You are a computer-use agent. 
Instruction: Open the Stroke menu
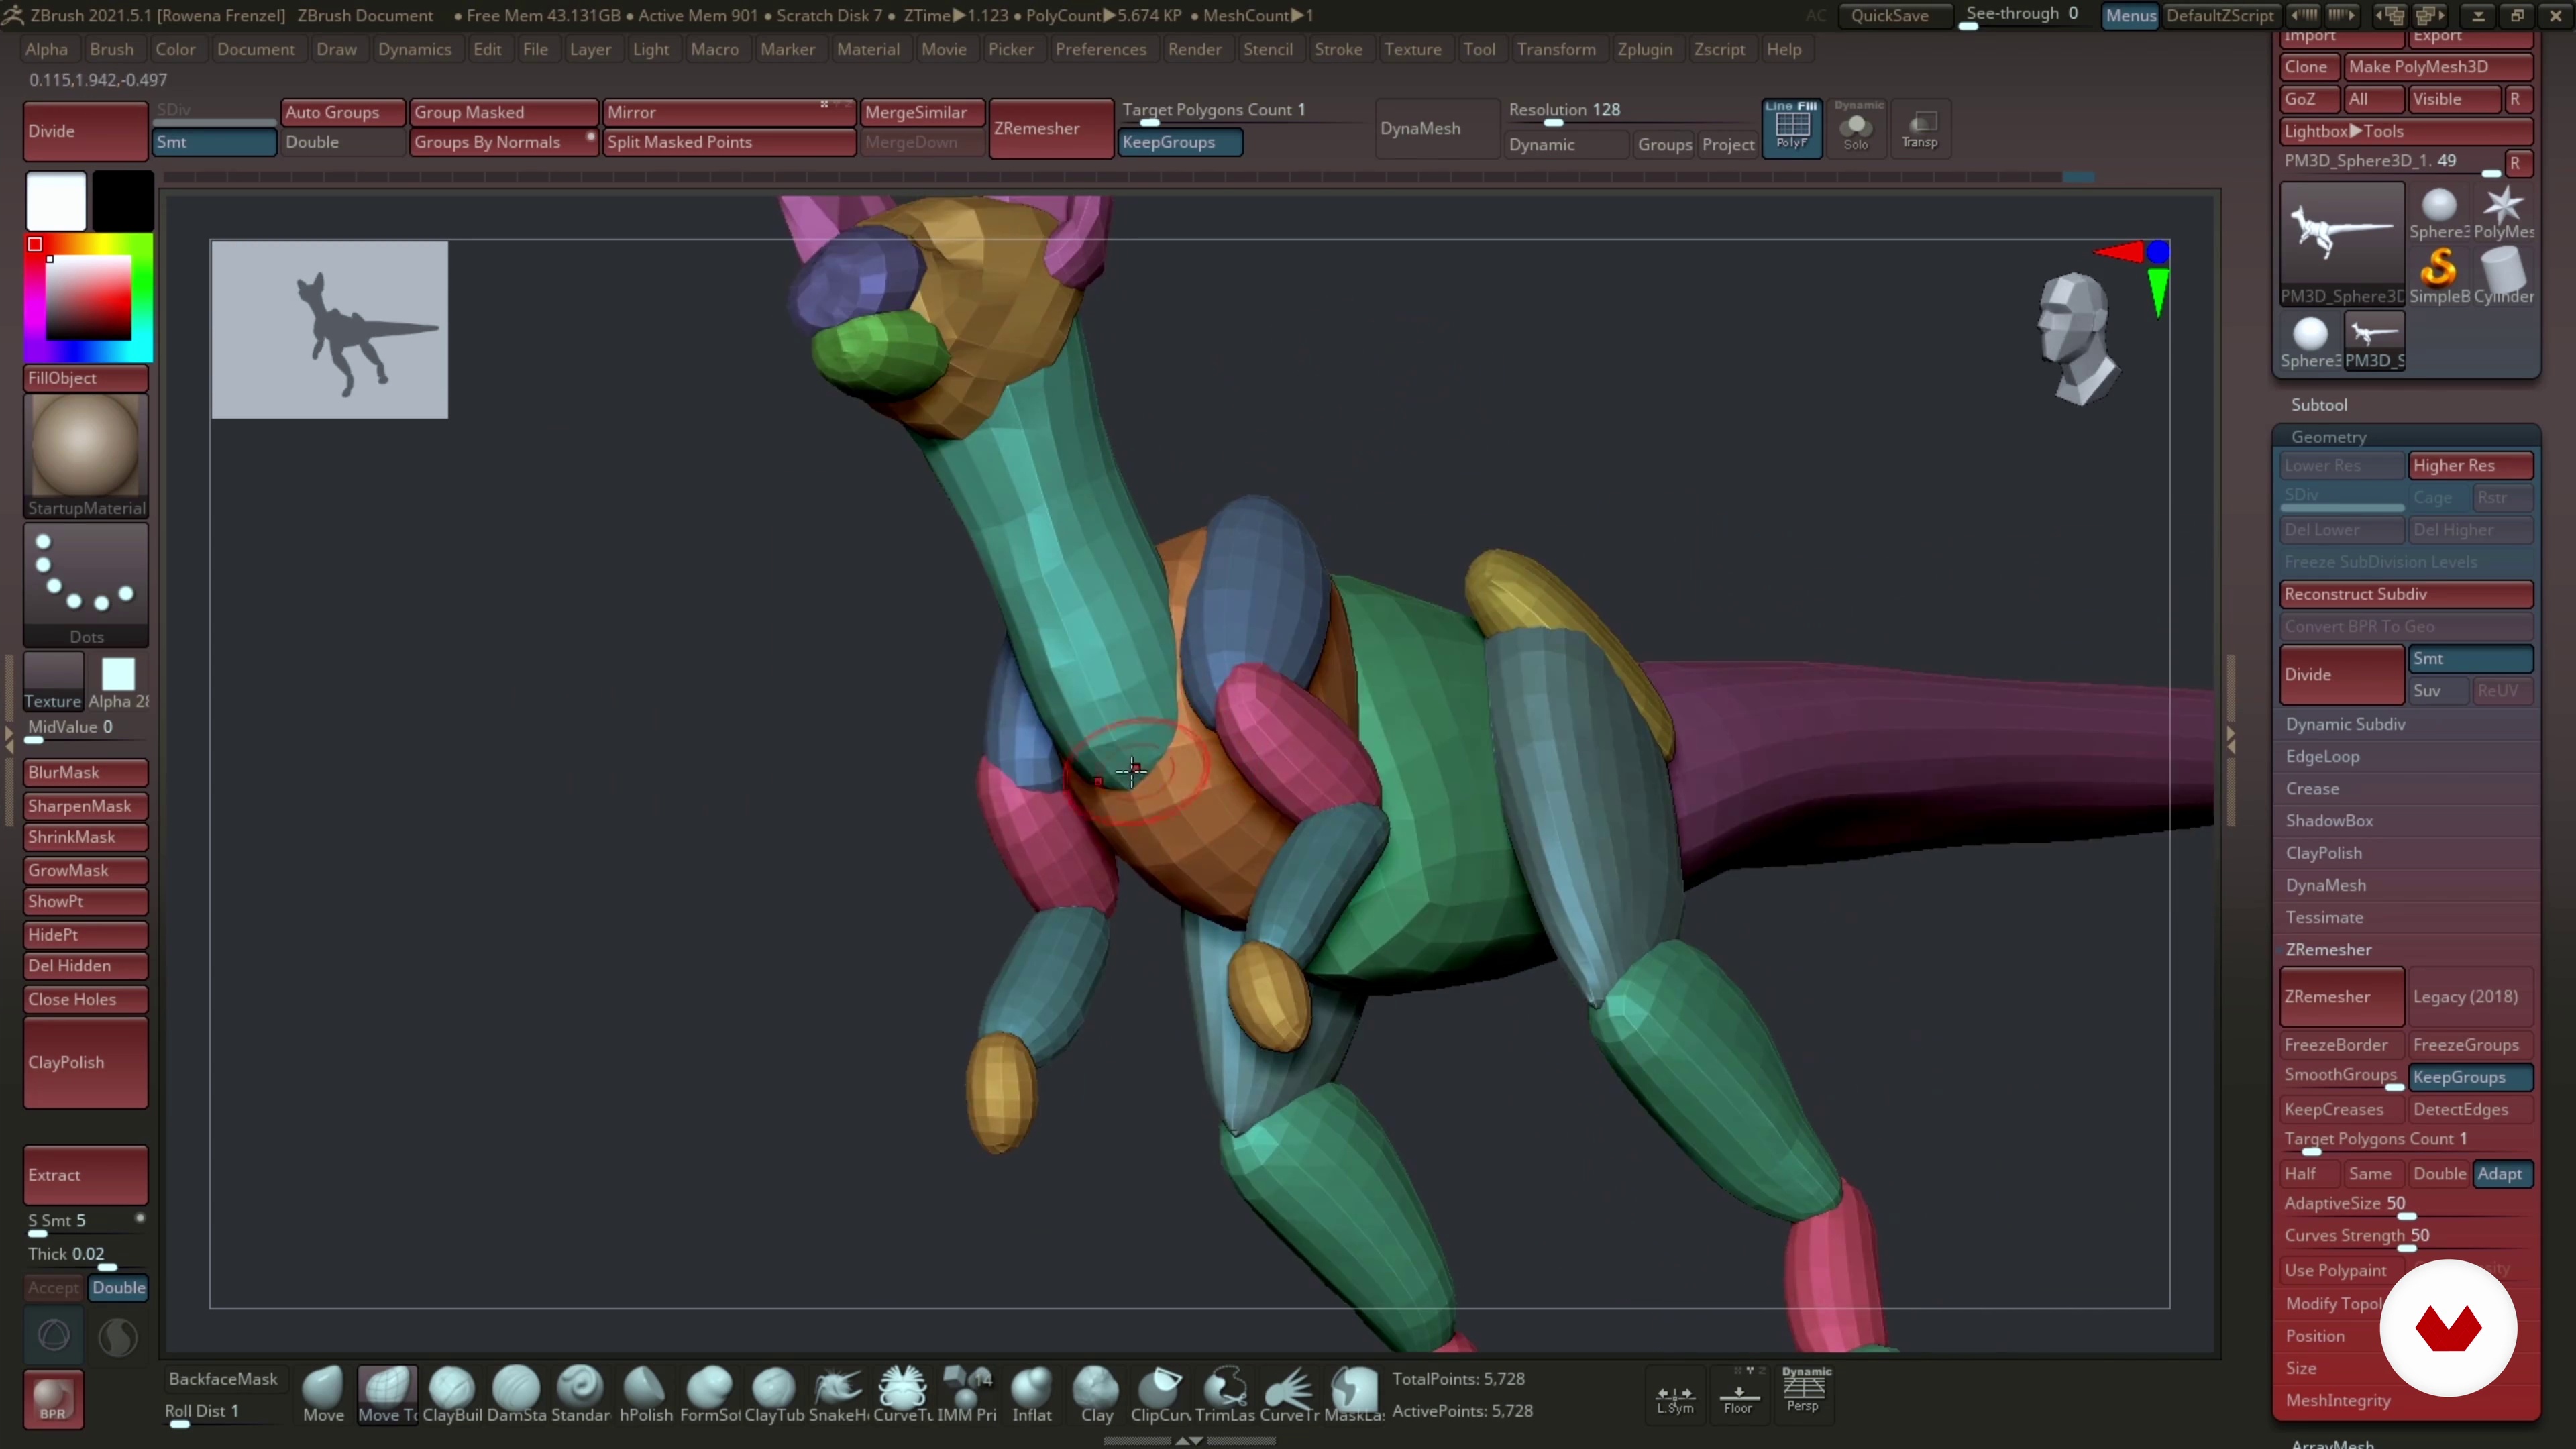click(x=1338, y=49)
